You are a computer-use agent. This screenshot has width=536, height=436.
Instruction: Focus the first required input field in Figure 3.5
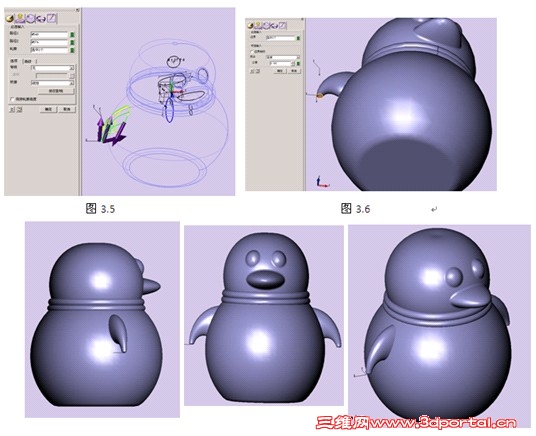[x=49, y=35]
